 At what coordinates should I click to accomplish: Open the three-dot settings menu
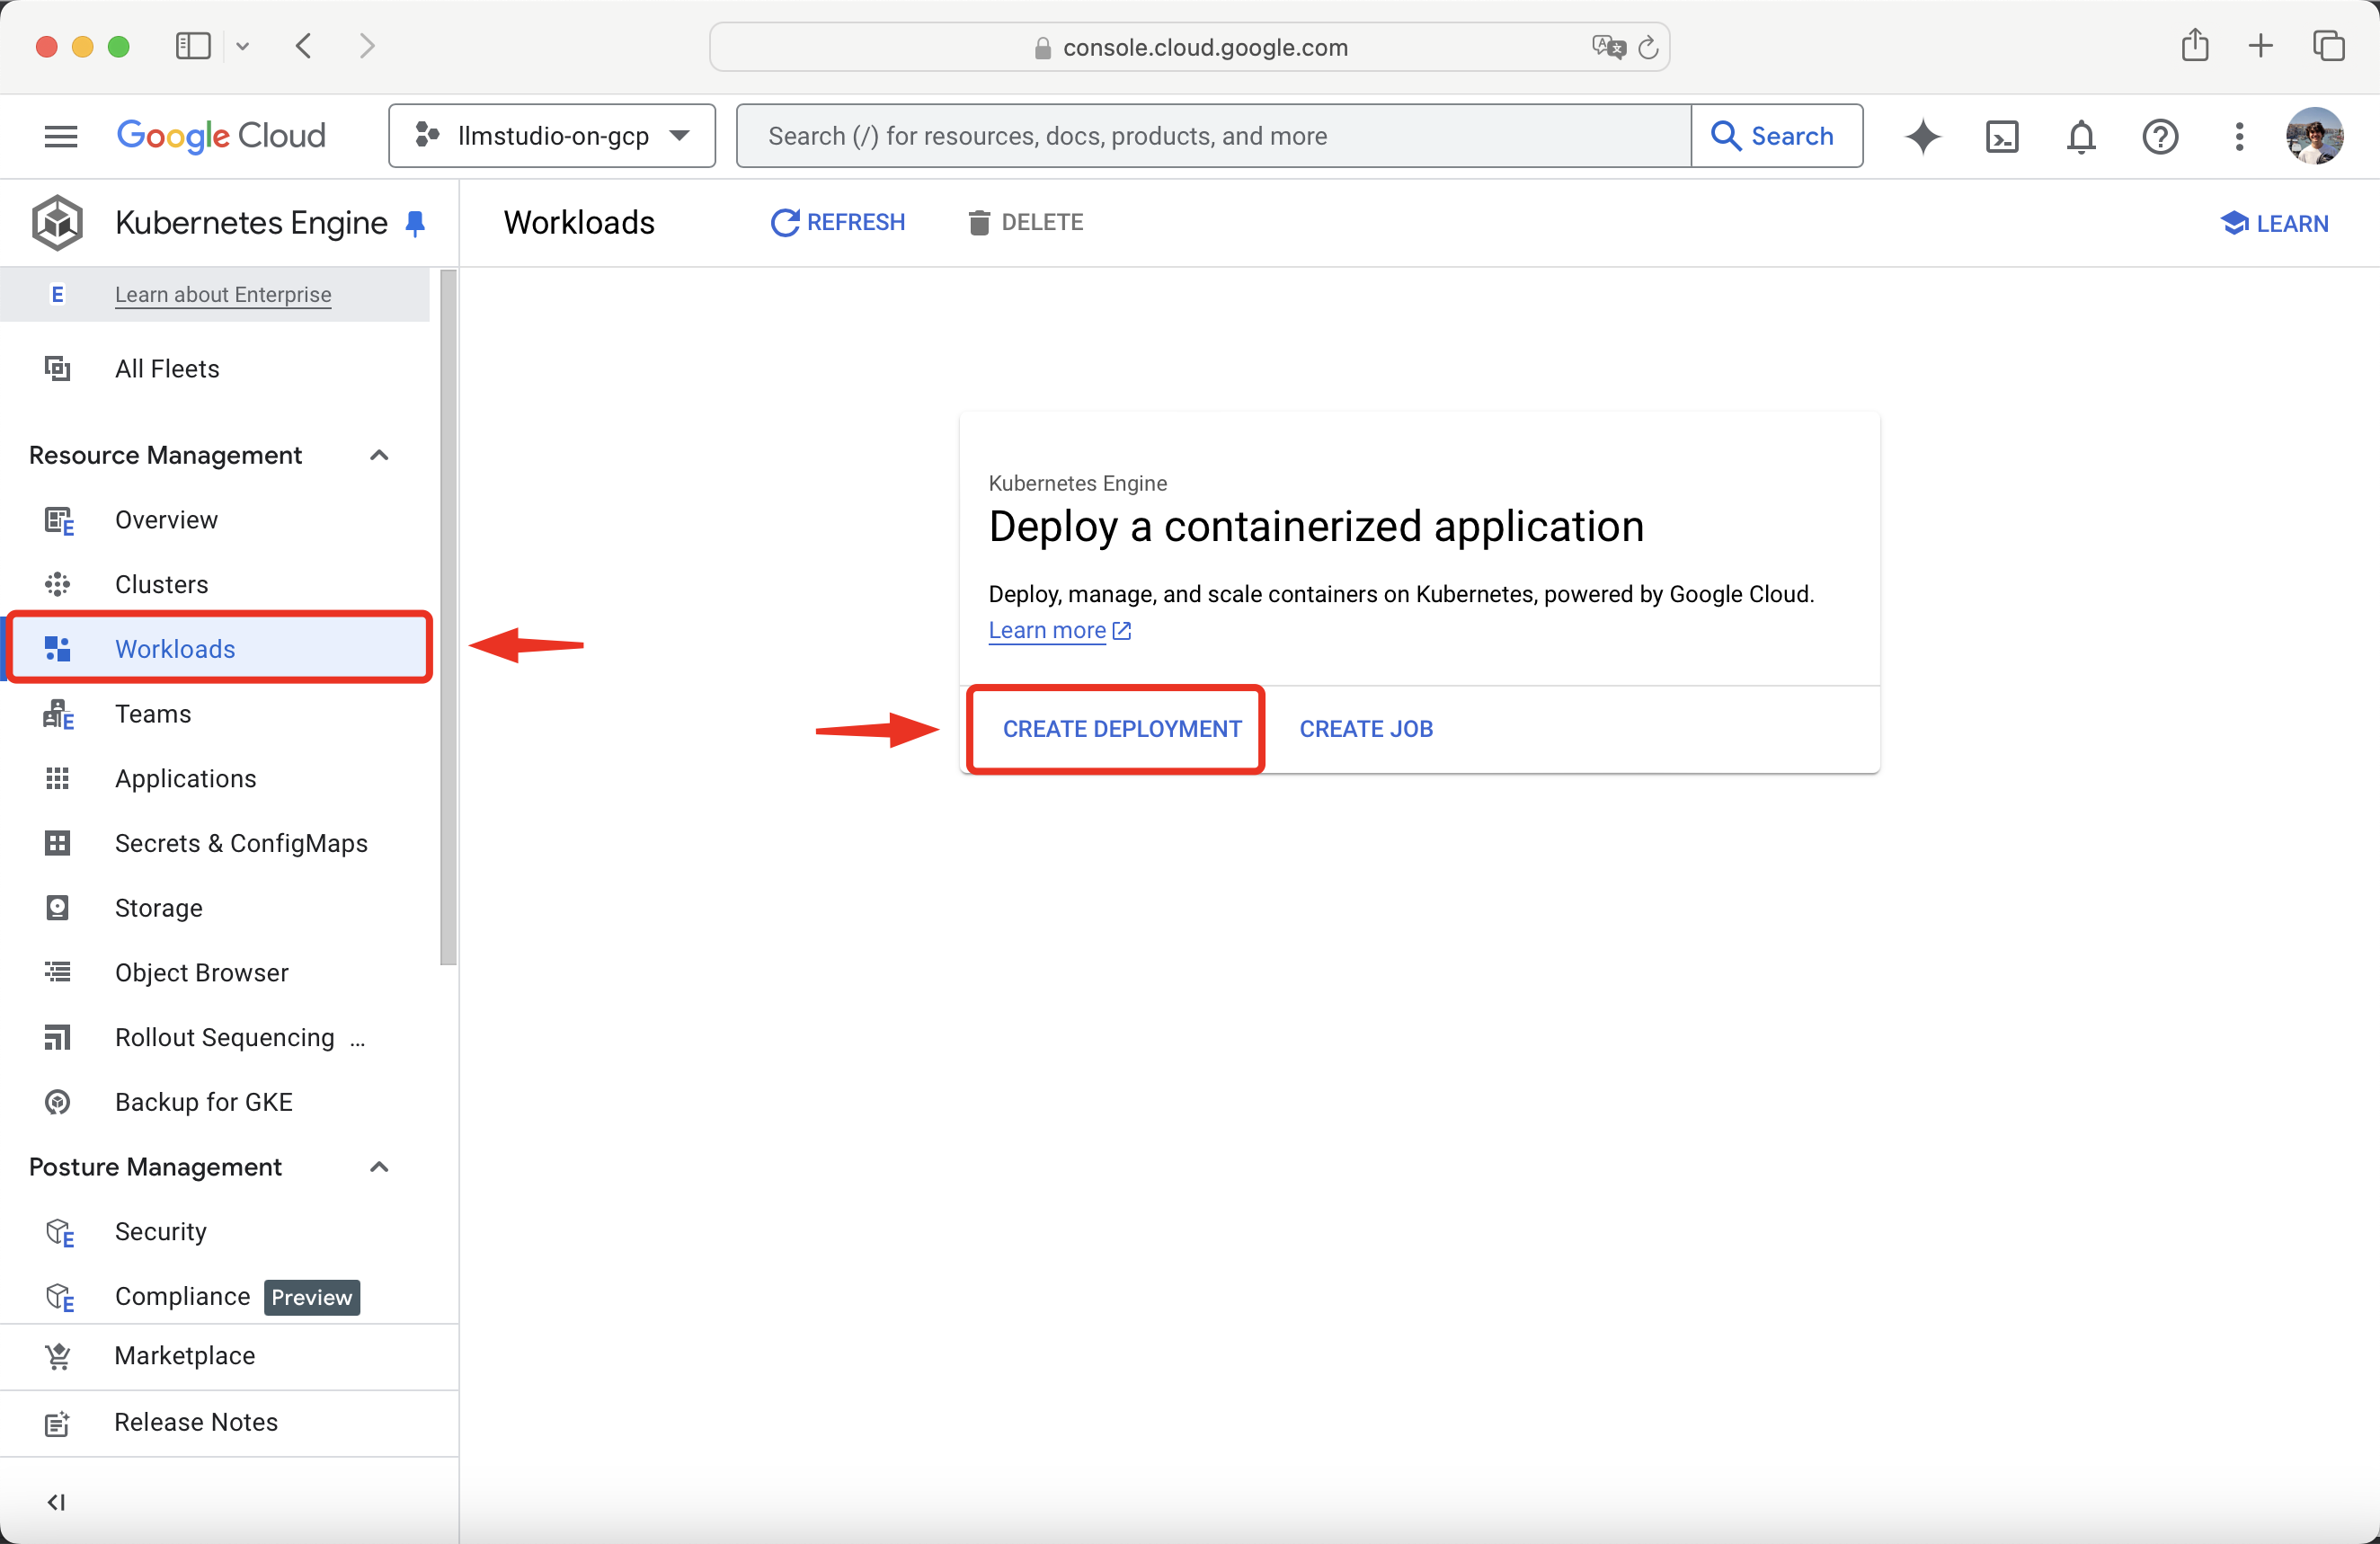[x=2239, y=136]
